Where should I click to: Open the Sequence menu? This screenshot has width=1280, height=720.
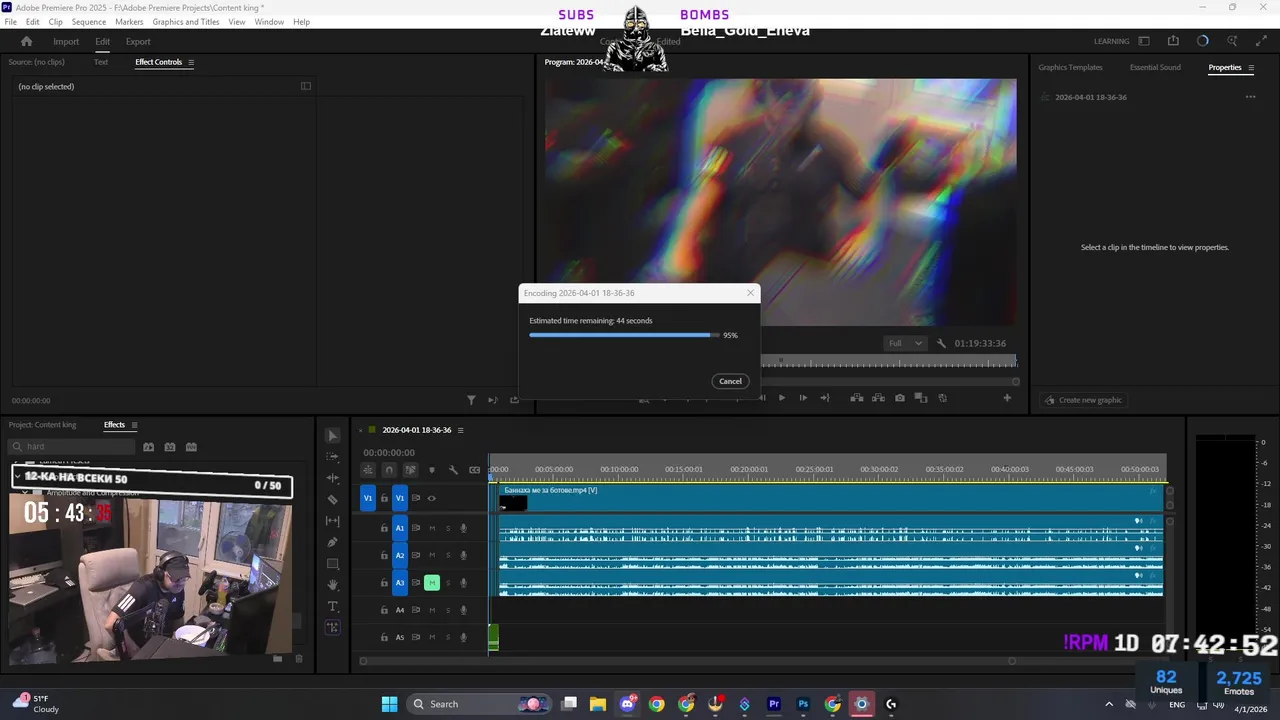click(89, 22)
